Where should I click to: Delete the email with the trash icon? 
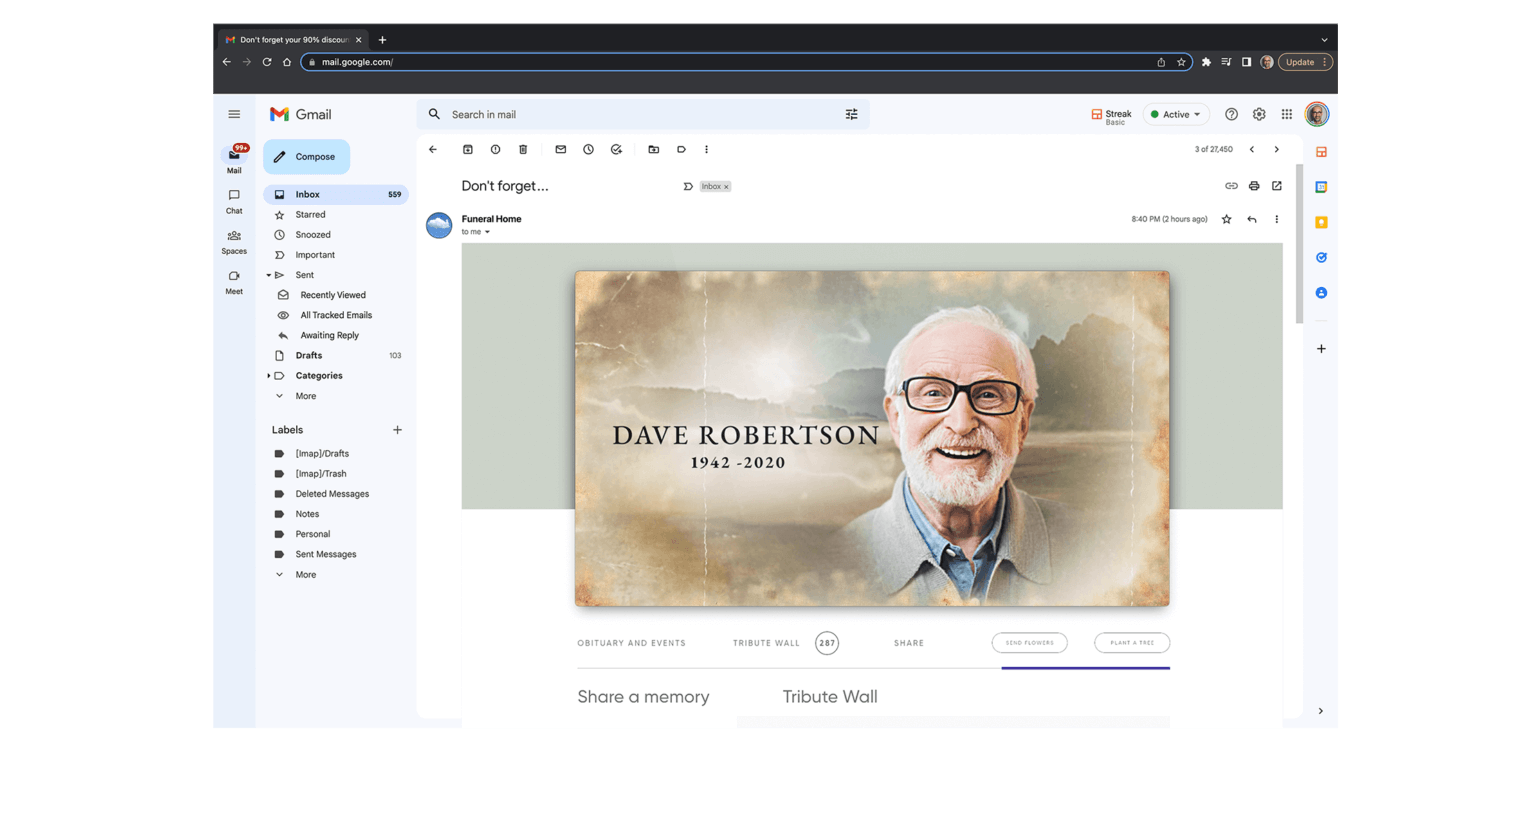tap(523, 150)
